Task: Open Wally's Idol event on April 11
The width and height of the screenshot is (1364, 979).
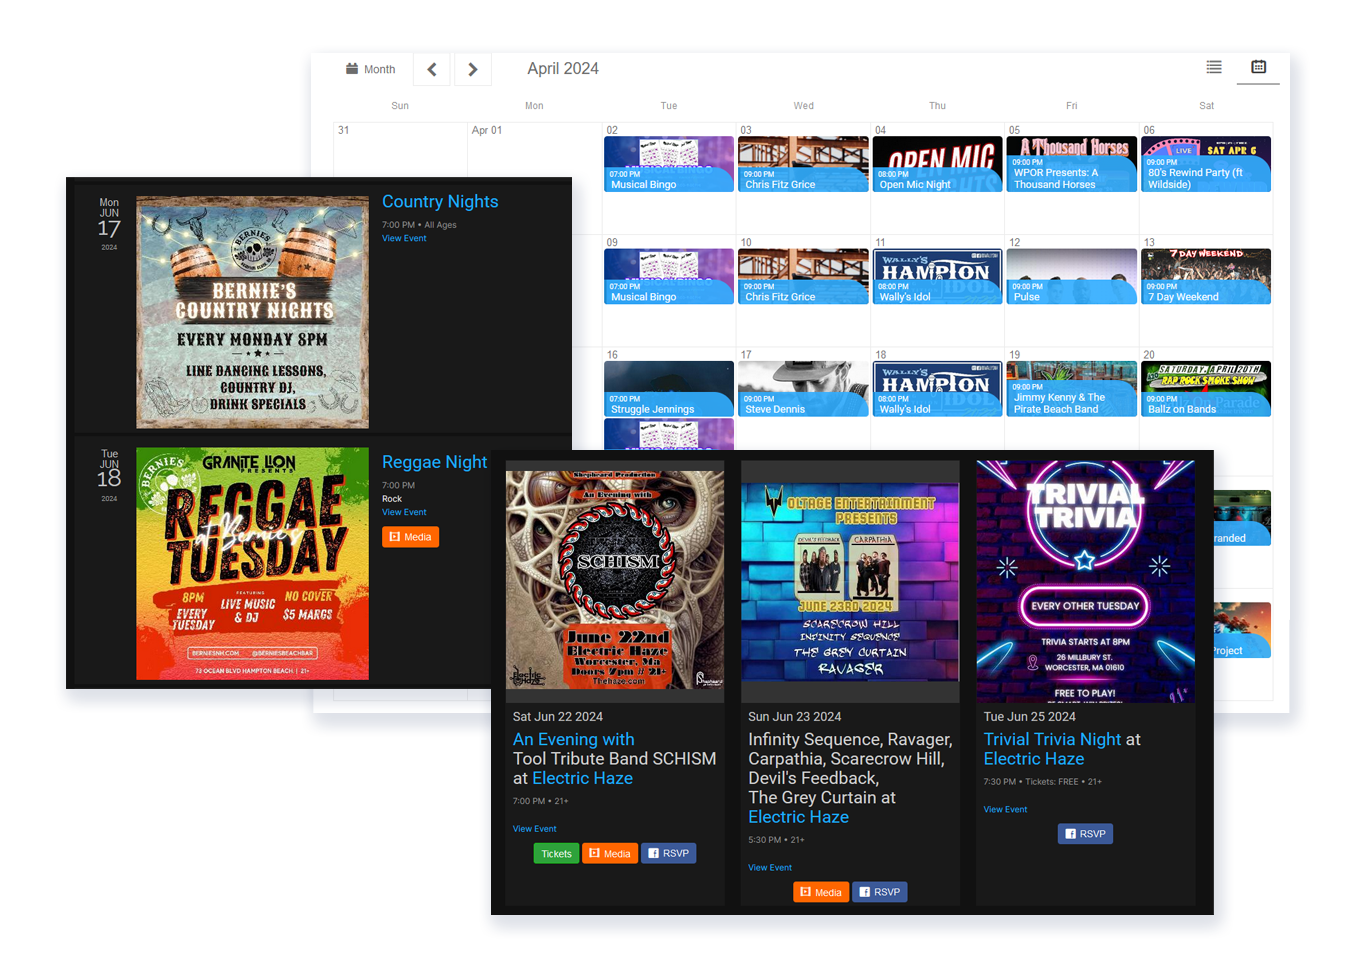Action: (x=938, y=276)
